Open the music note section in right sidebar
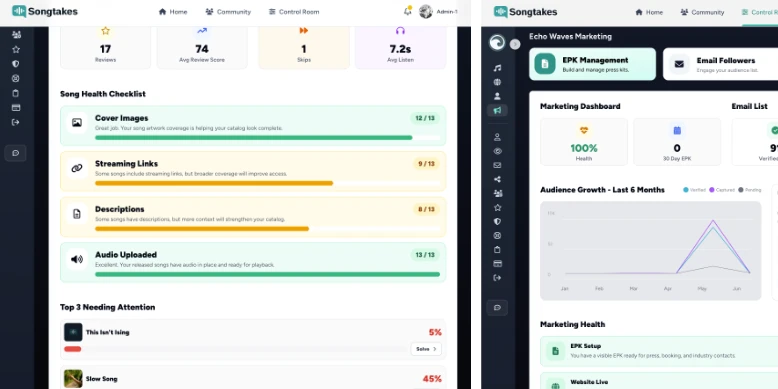The image size is (778, 389). [x=497, y=68]
